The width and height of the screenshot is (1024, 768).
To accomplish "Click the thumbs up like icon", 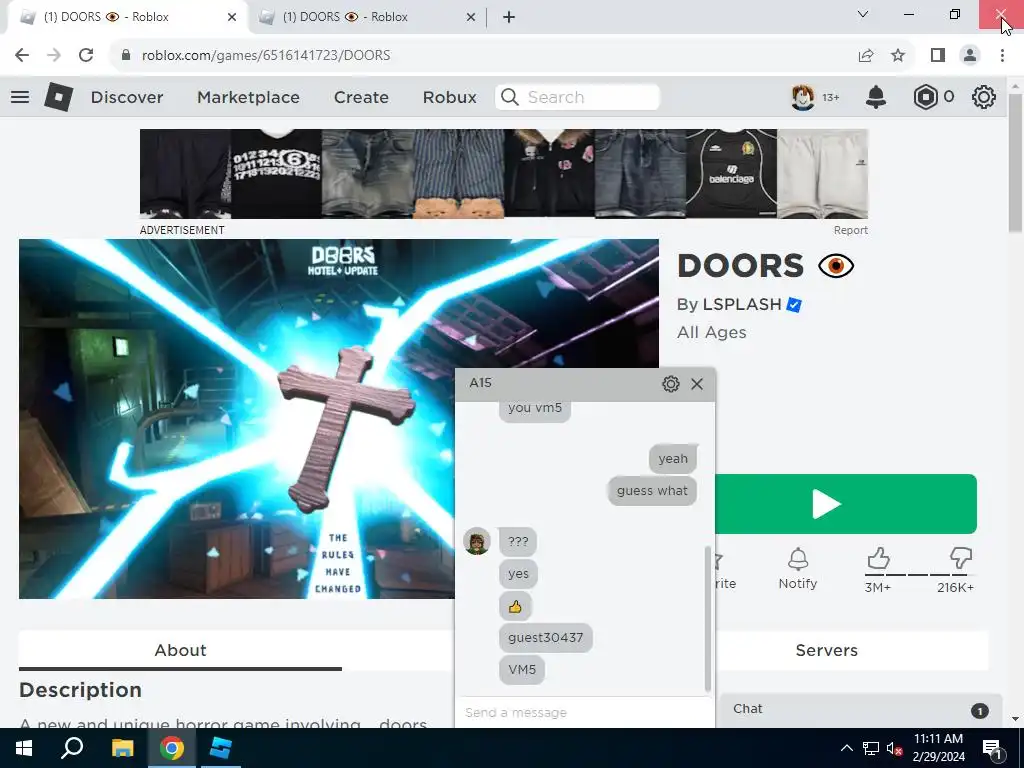I will click(878, 558).
